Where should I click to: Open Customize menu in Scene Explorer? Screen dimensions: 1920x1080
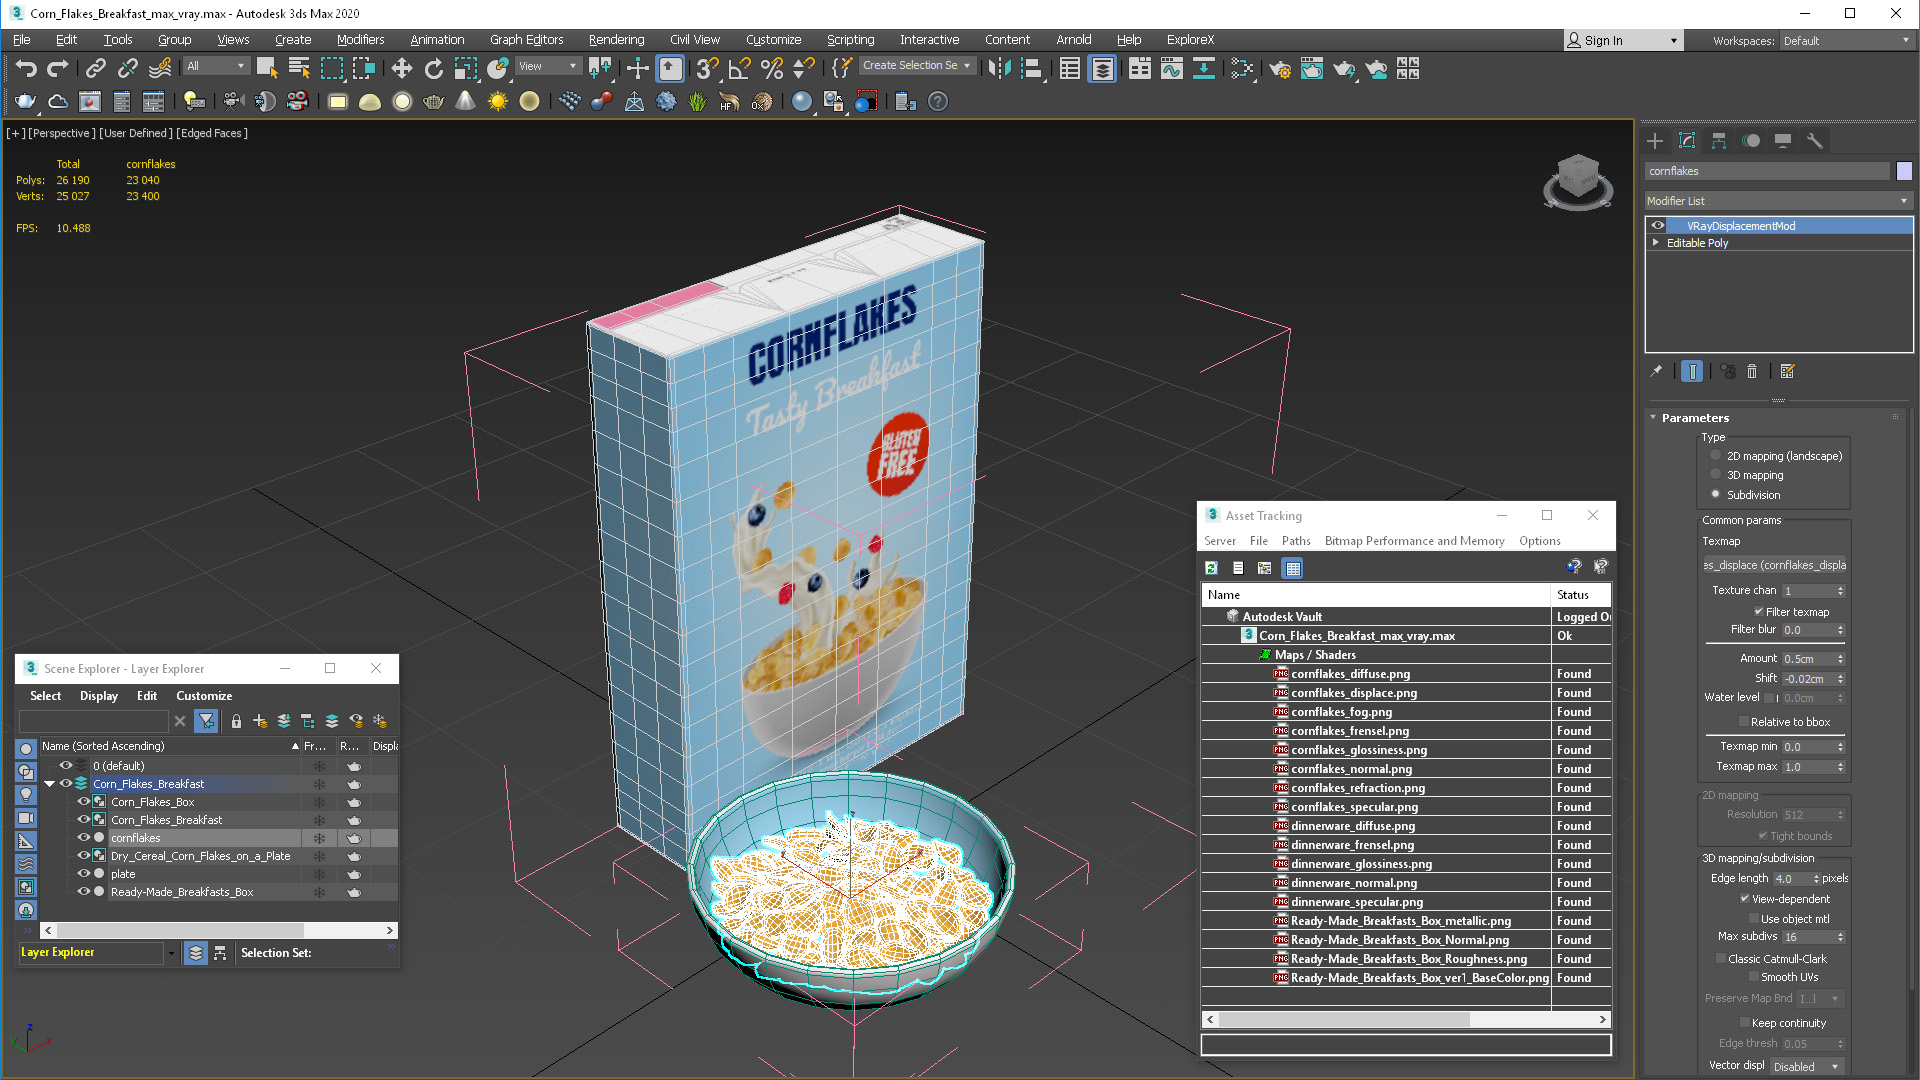204,696
